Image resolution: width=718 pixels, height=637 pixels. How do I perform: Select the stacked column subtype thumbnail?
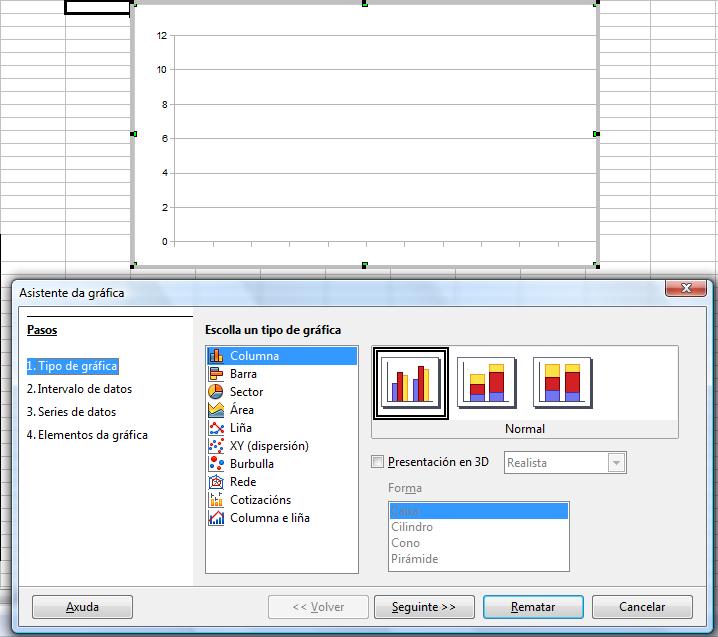[x=486, y=382]
